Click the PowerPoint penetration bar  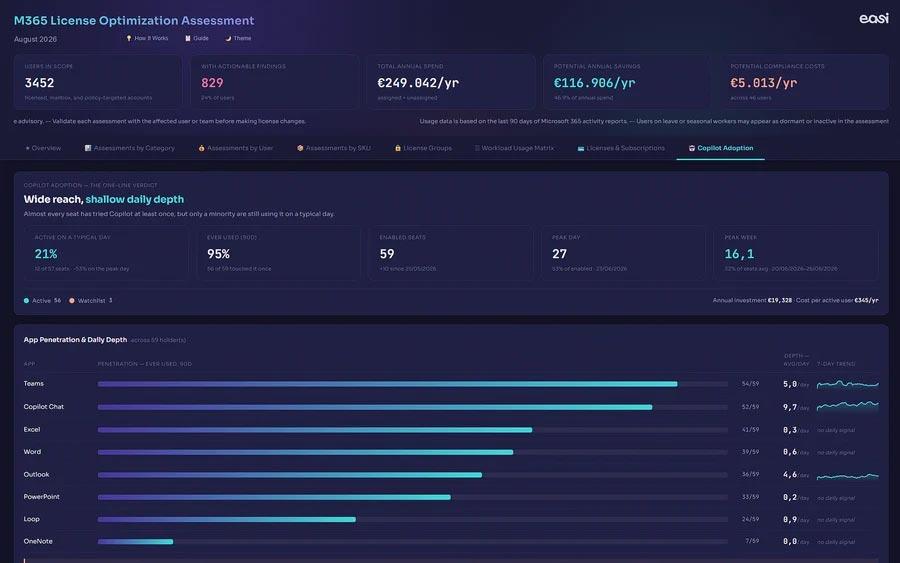tap(413, 497)
